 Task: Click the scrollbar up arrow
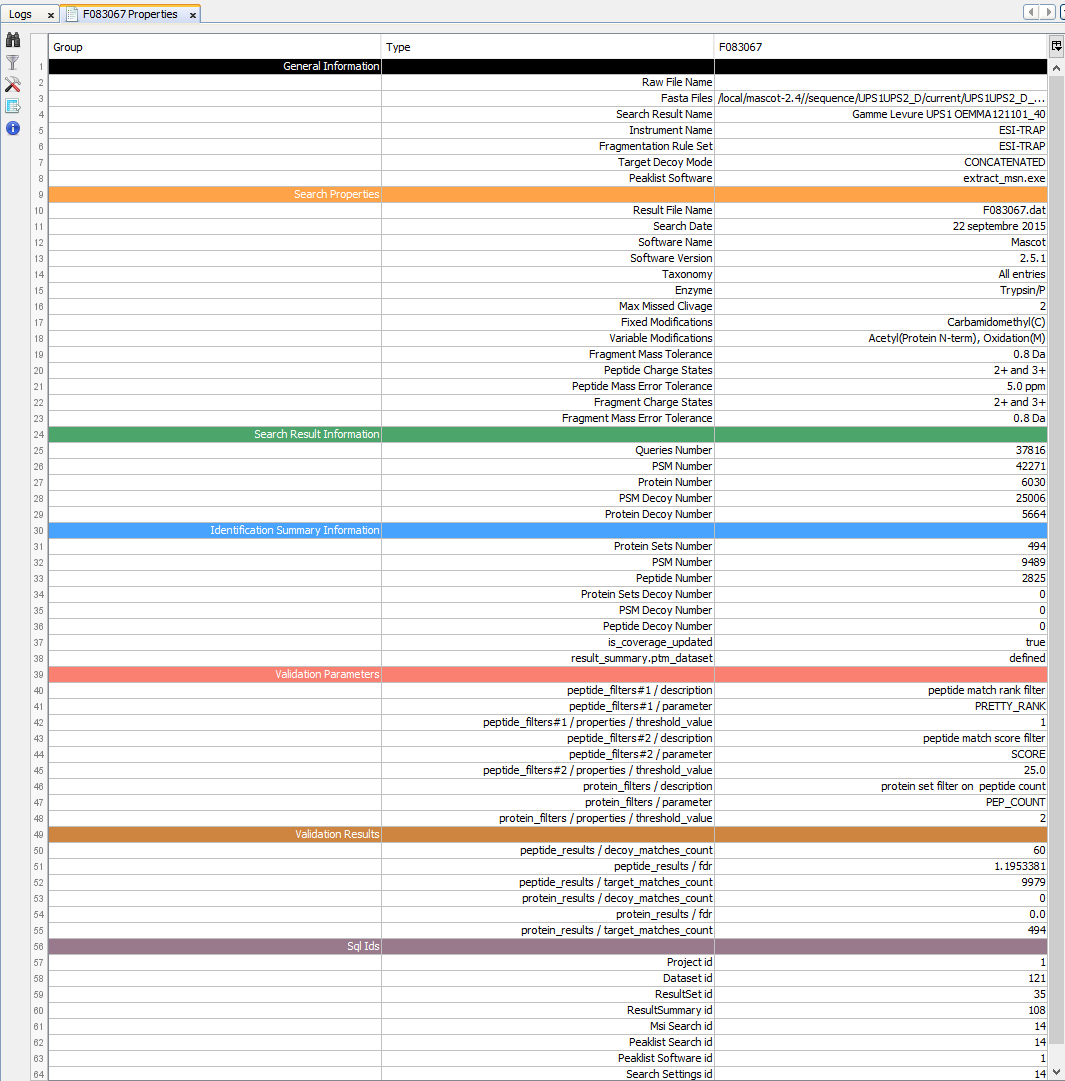tap(1056, 68)
